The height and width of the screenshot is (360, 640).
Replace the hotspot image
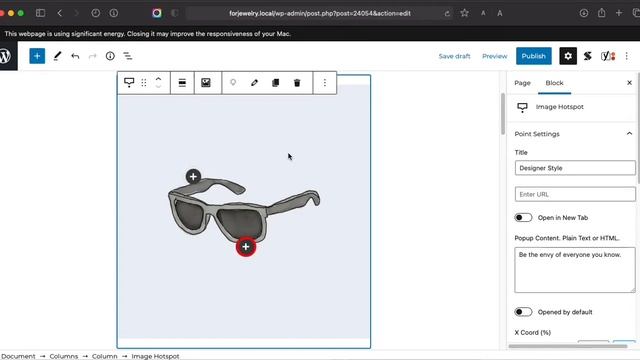click(x=206, y=83)
